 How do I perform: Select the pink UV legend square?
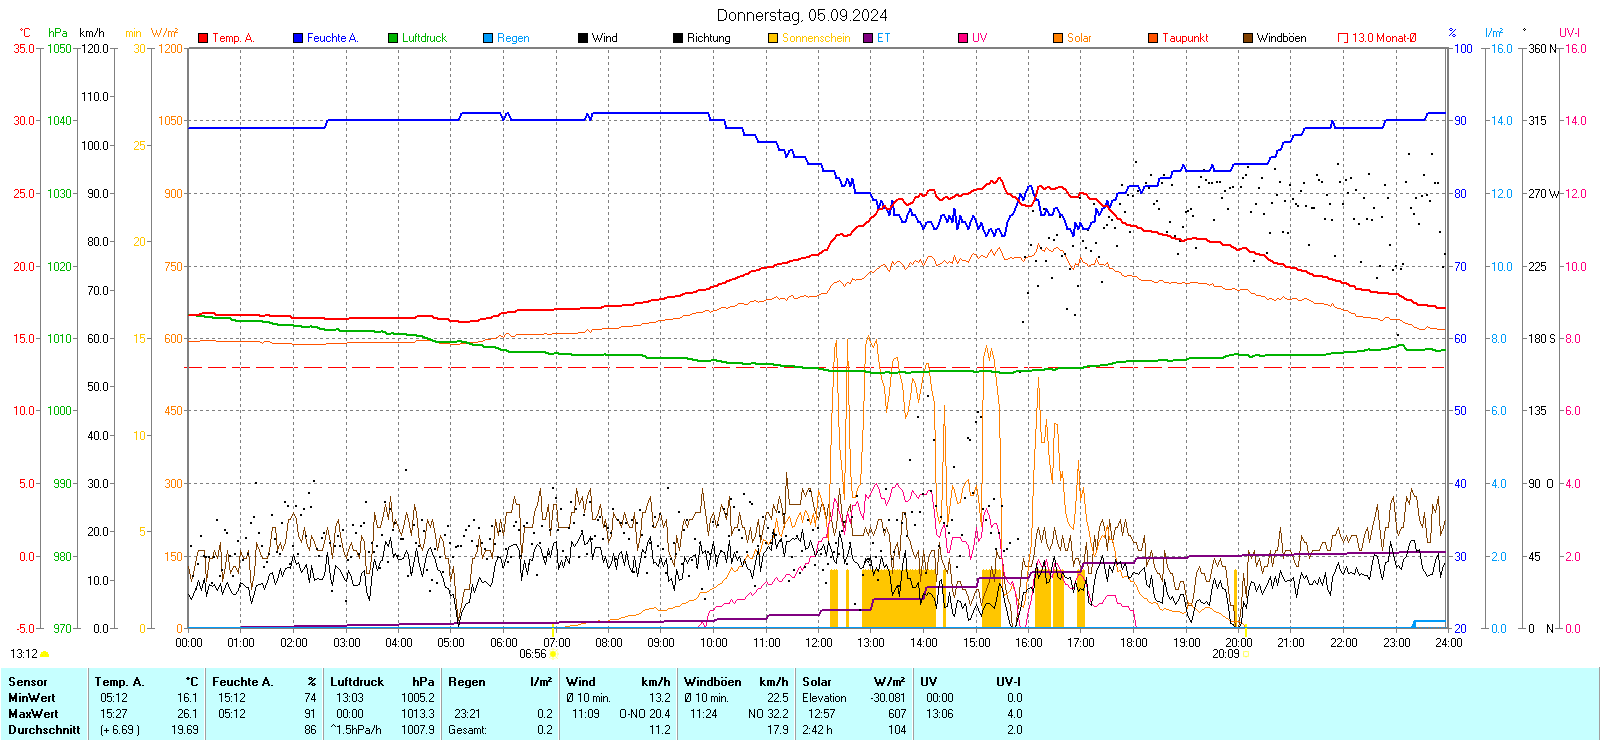click(963, 38)
